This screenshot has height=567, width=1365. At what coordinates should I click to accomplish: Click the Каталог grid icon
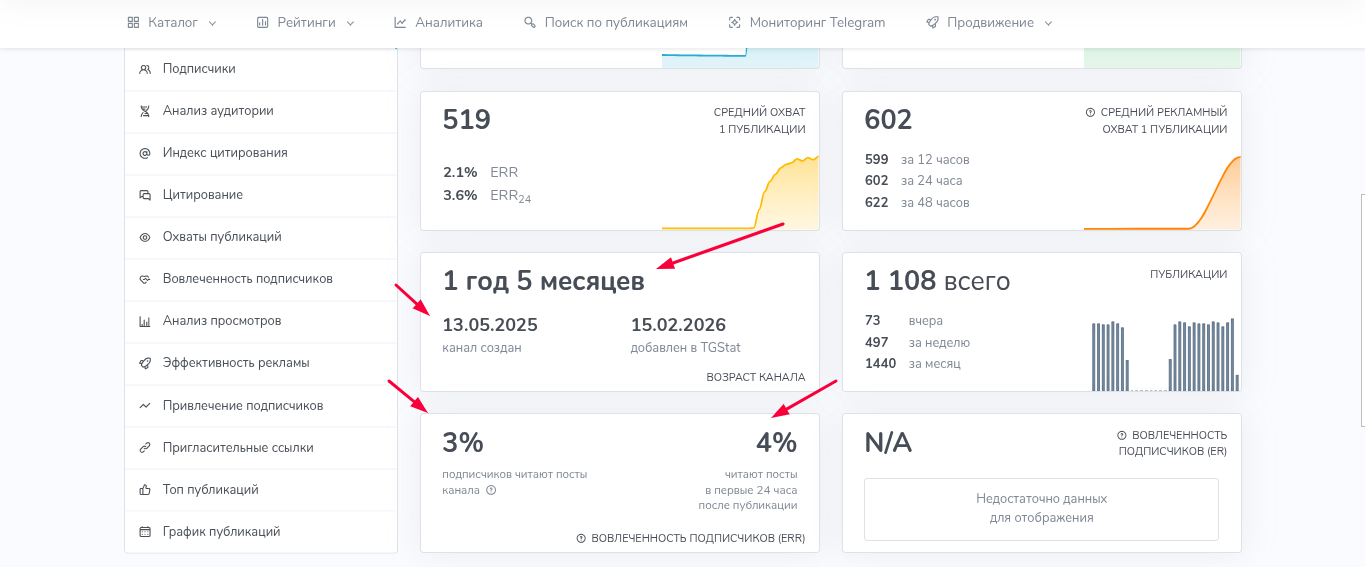tap(134, 22)
